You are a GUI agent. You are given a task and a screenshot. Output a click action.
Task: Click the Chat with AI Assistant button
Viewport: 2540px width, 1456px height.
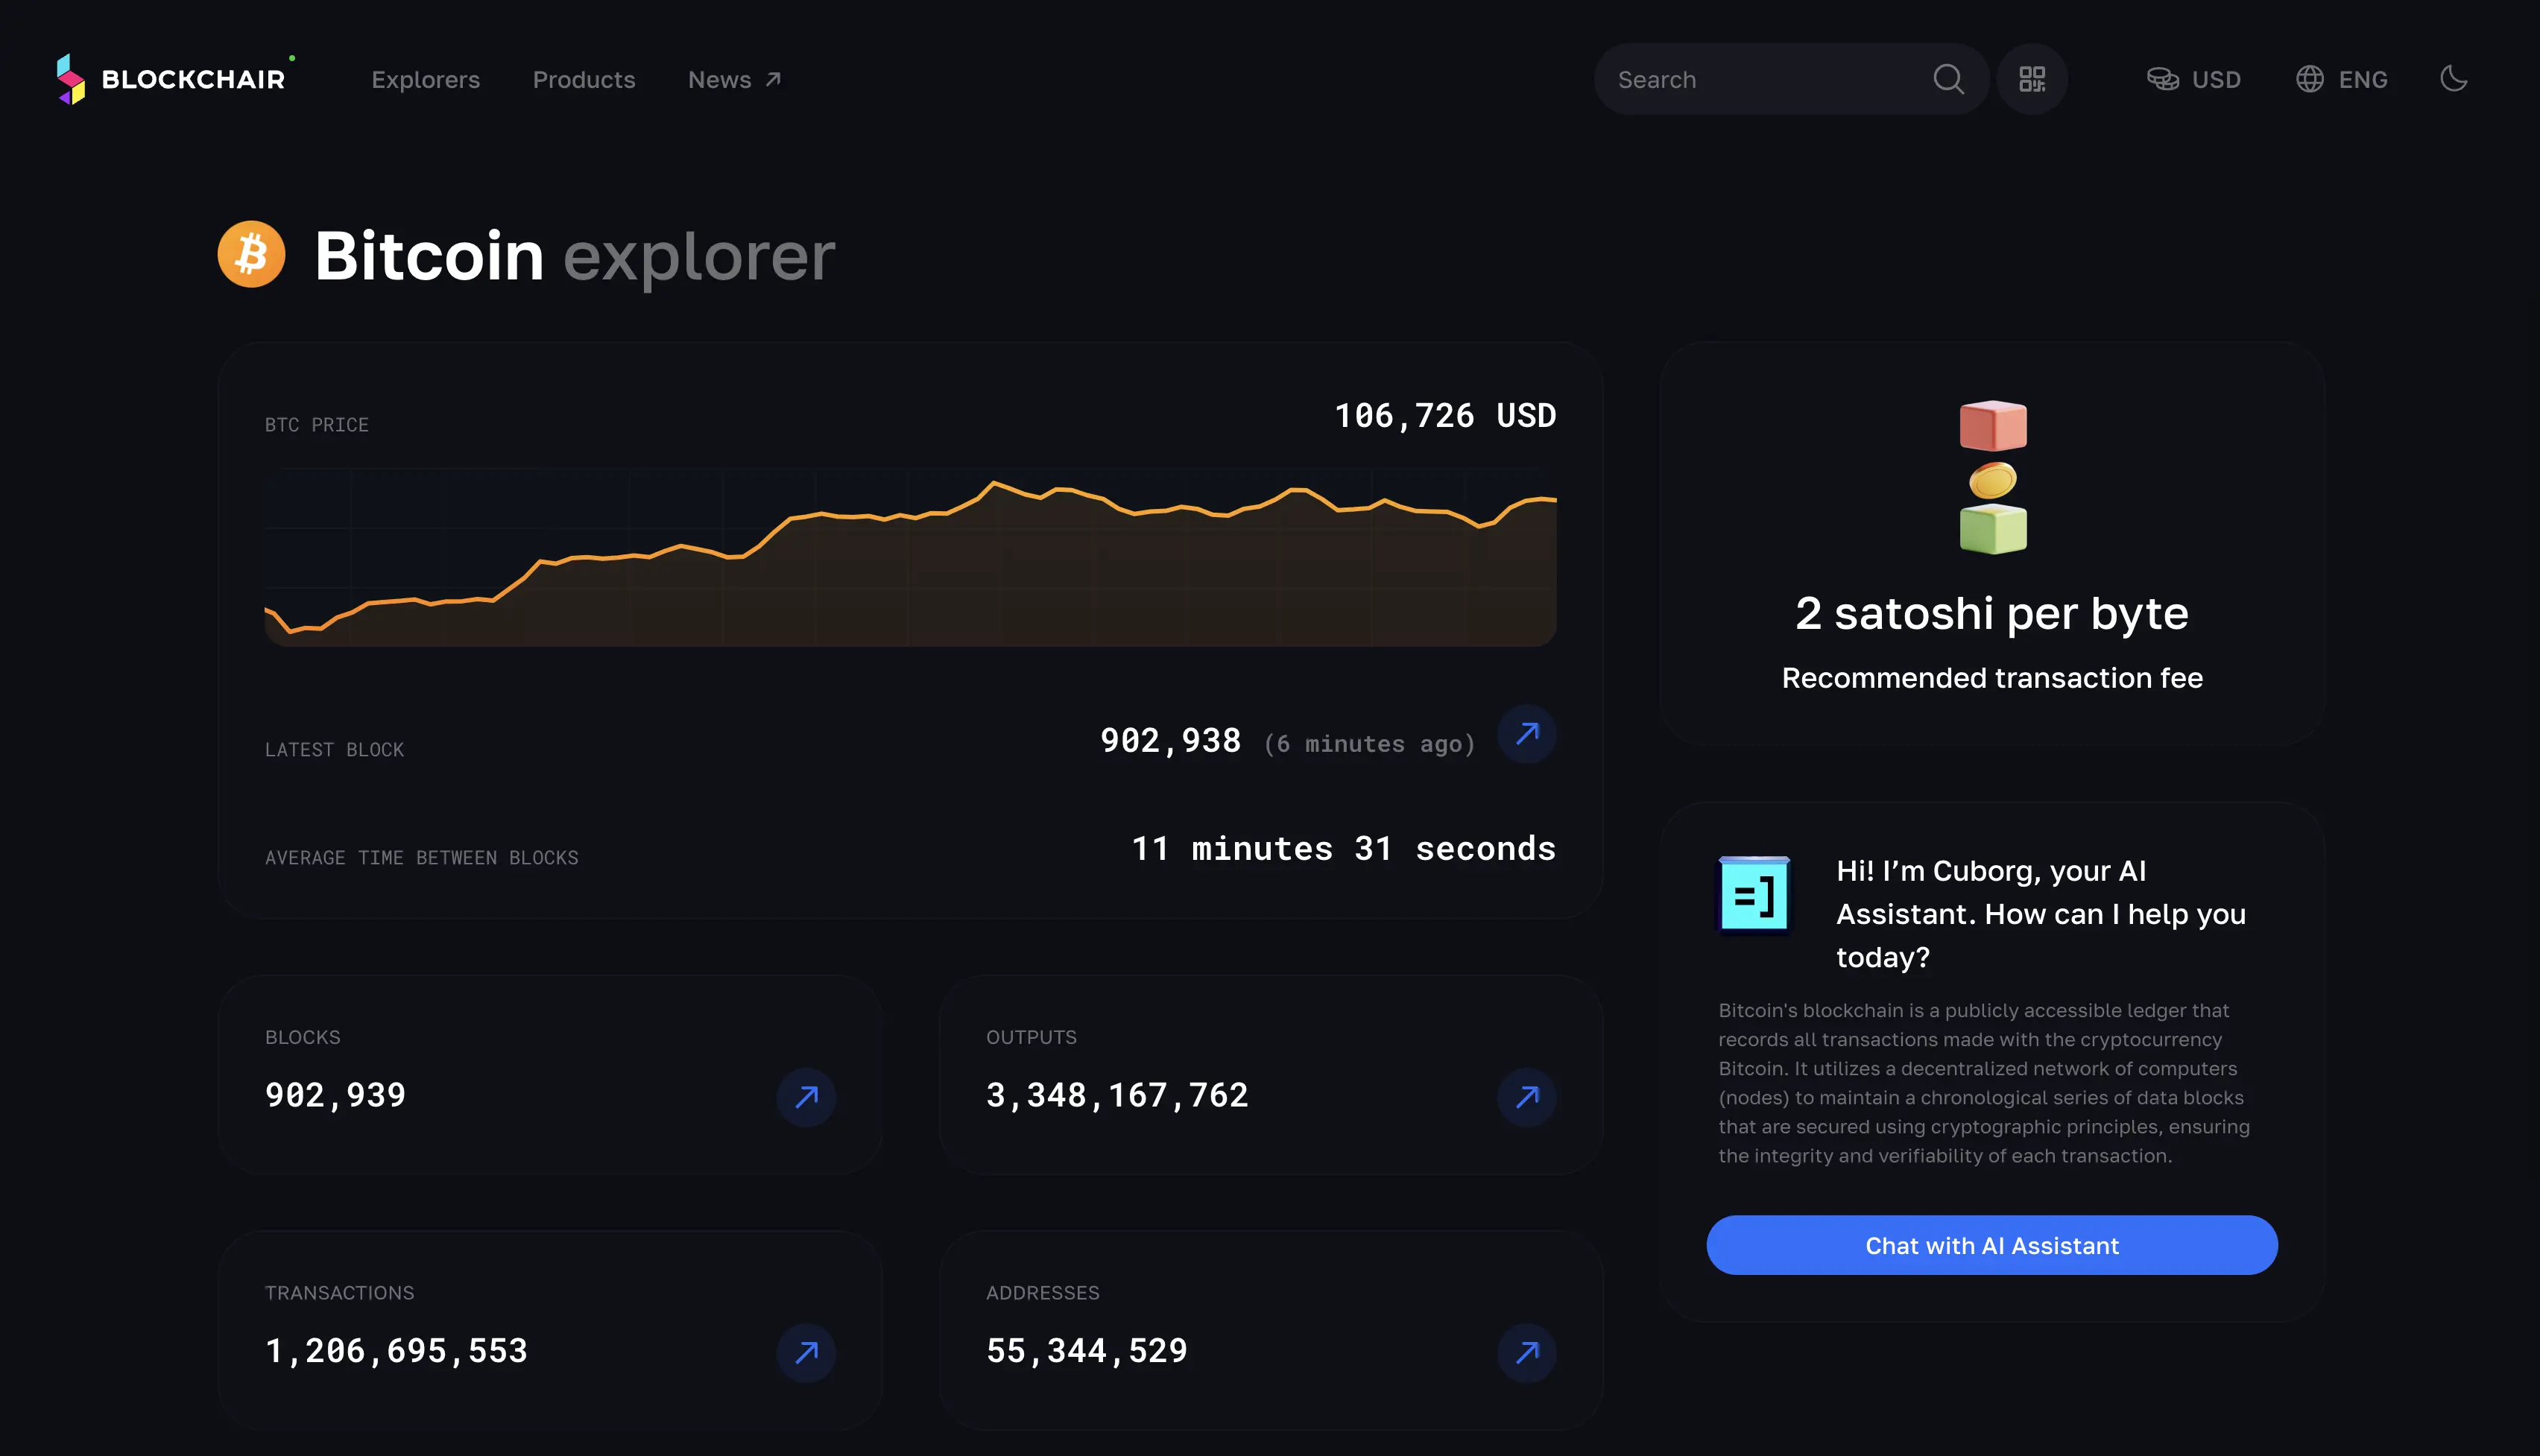(1992, 1245)
